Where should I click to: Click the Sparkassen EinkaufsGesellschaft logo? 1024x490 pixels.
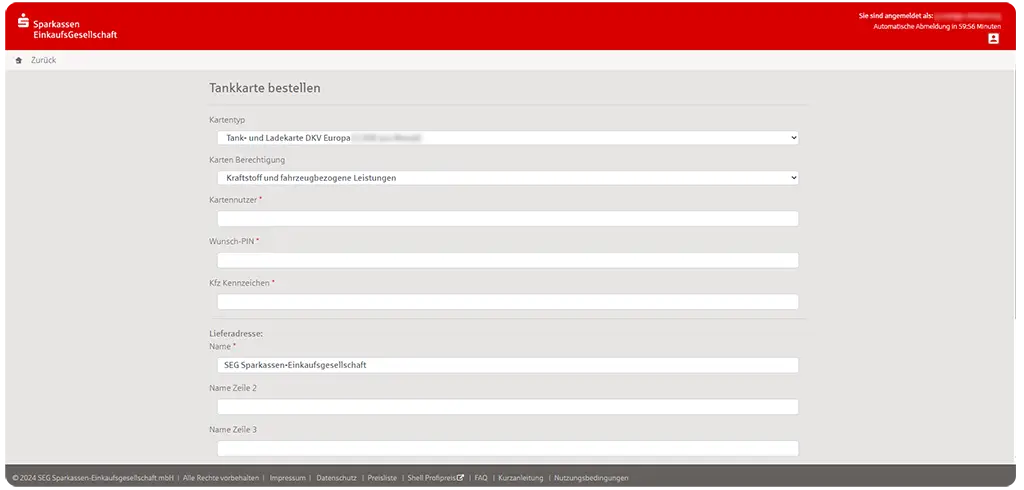click(x=67, y=27)
